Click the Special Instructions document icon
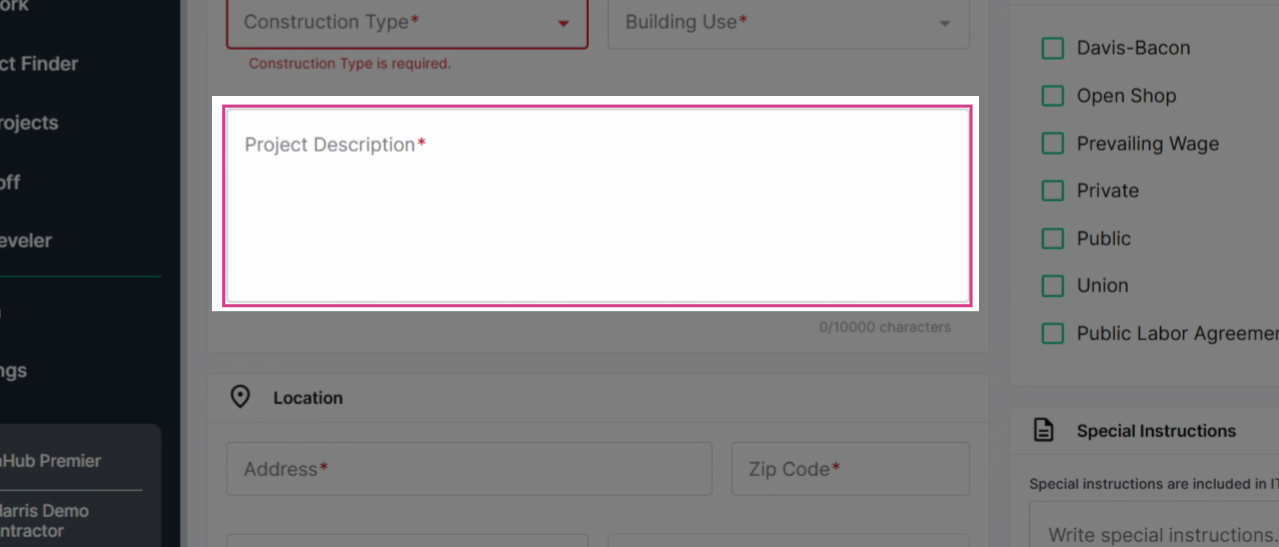This screenshot has width=1279, height=547. 1043,431
